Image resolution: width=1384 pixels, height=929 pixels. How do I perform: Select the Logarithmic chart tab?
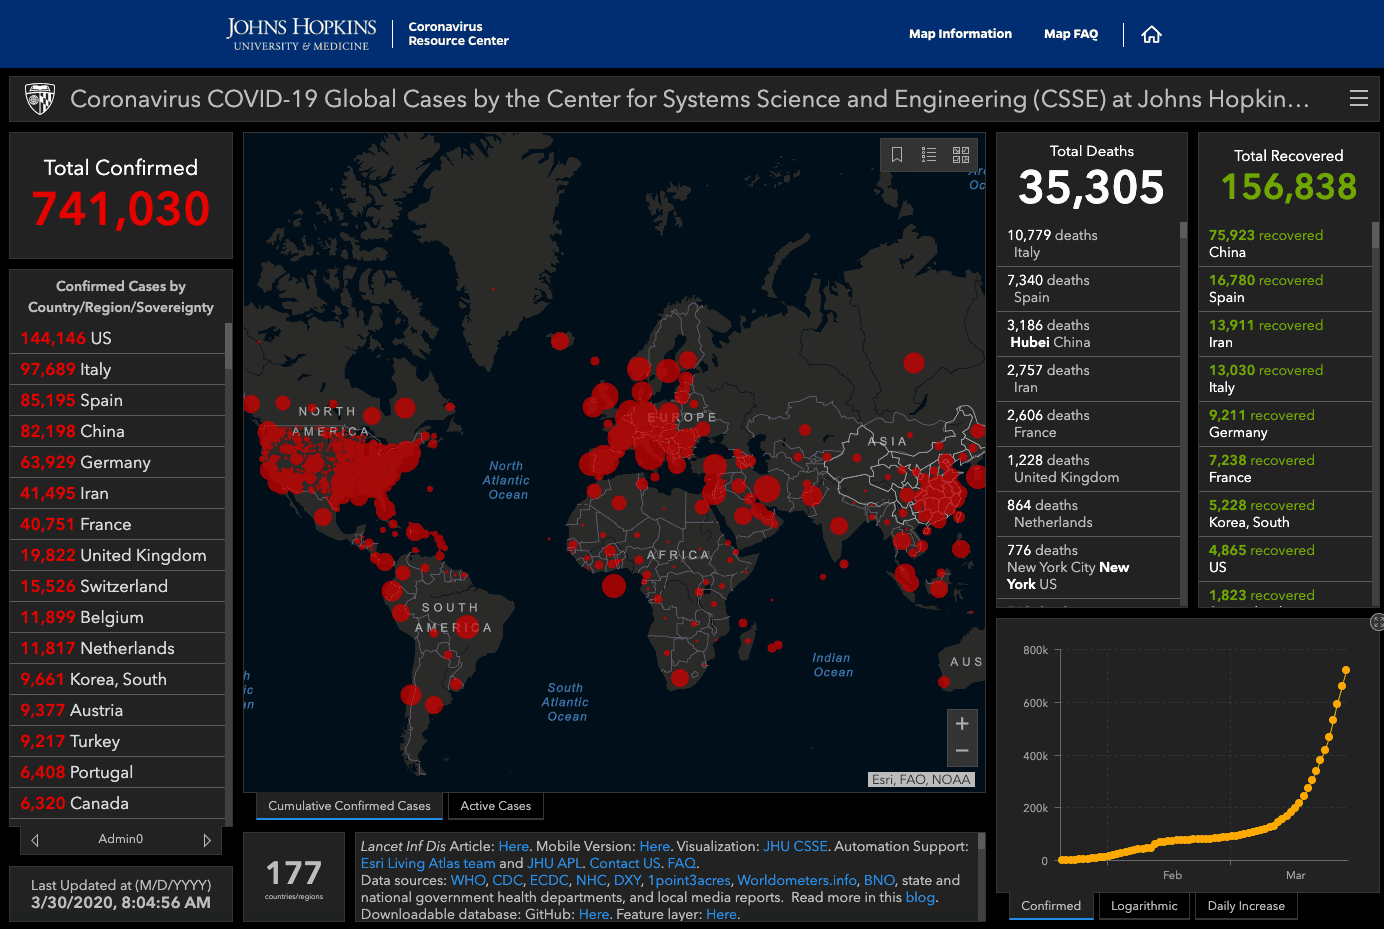coord(1144,906)
